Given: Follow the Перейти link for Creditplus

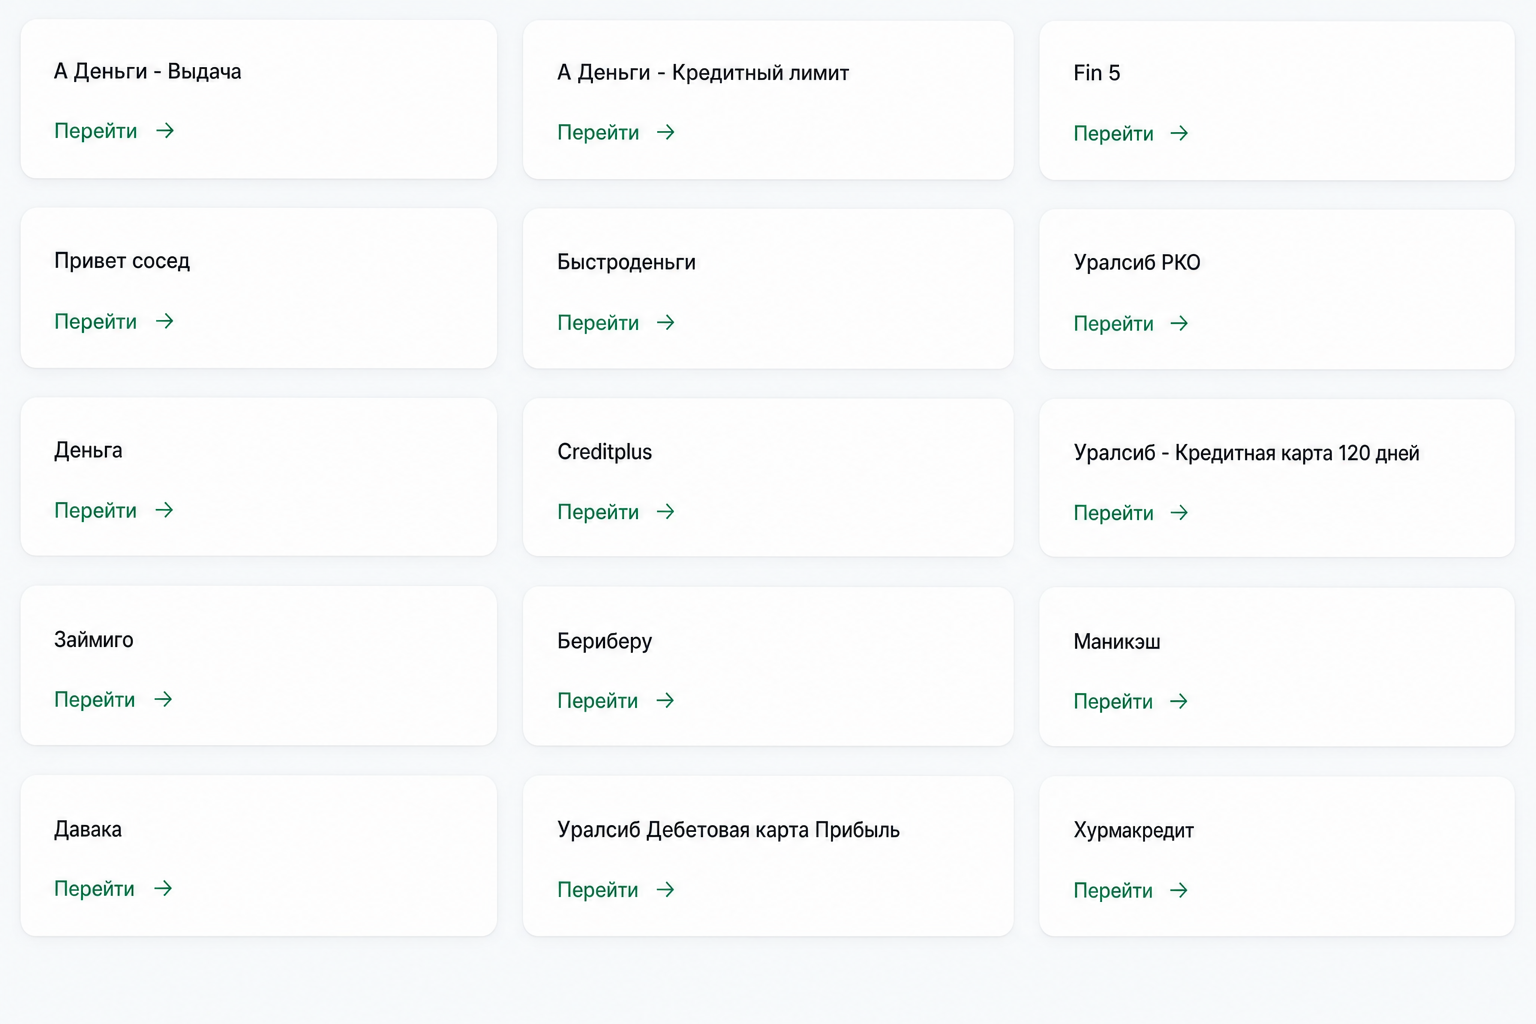Looking at the screenshot, I should pos(598,512).
